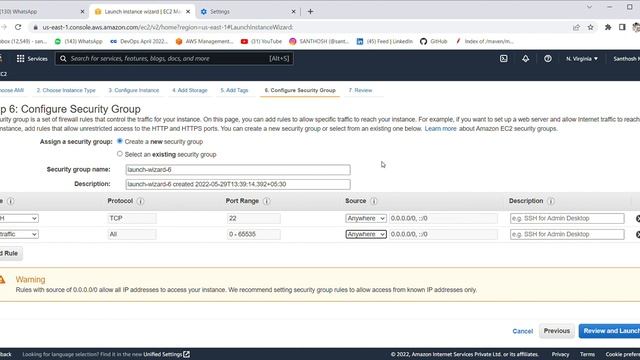The height and width of the screenshot is (360, 640).
Task: Expand the N. Virginia region menu
Action: click(582, 59)
